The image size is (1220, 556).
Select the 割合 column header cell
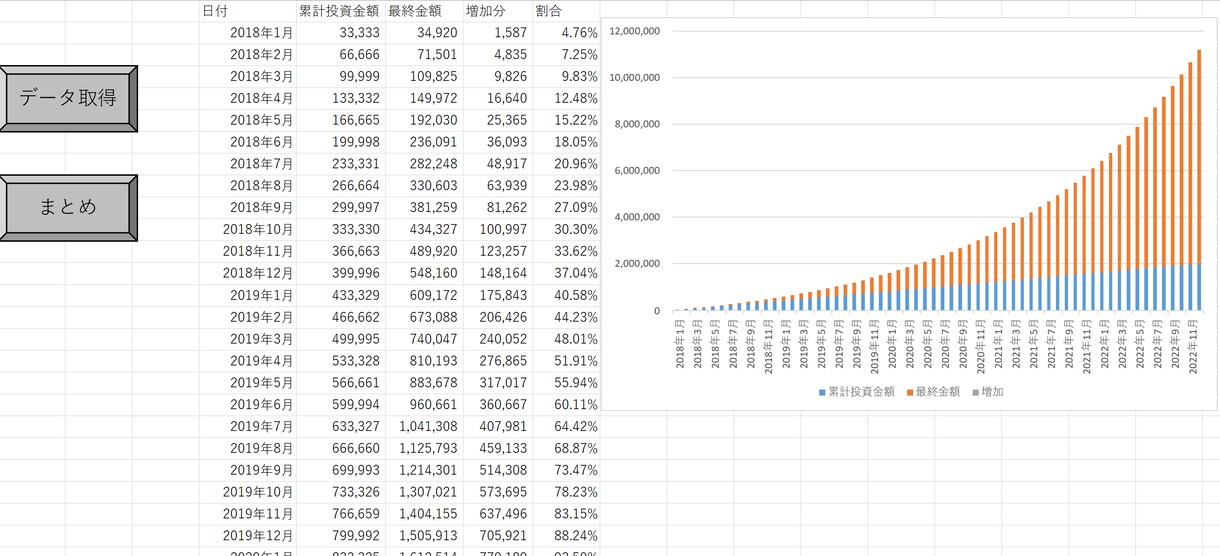(x=566, y=11)
